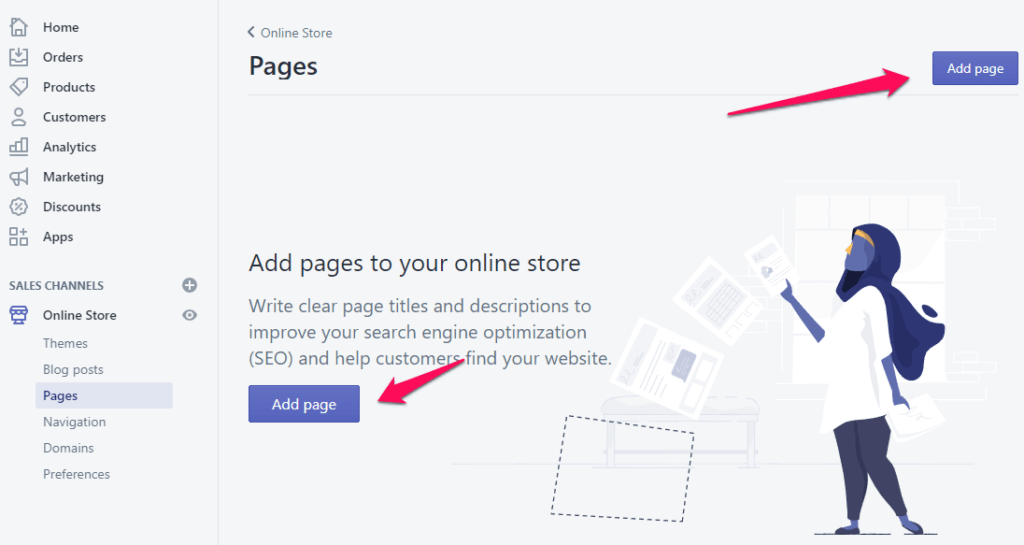Viewport: 1024px width, 545px height.
Task: Click the Products tag icon
Action: 18,87
